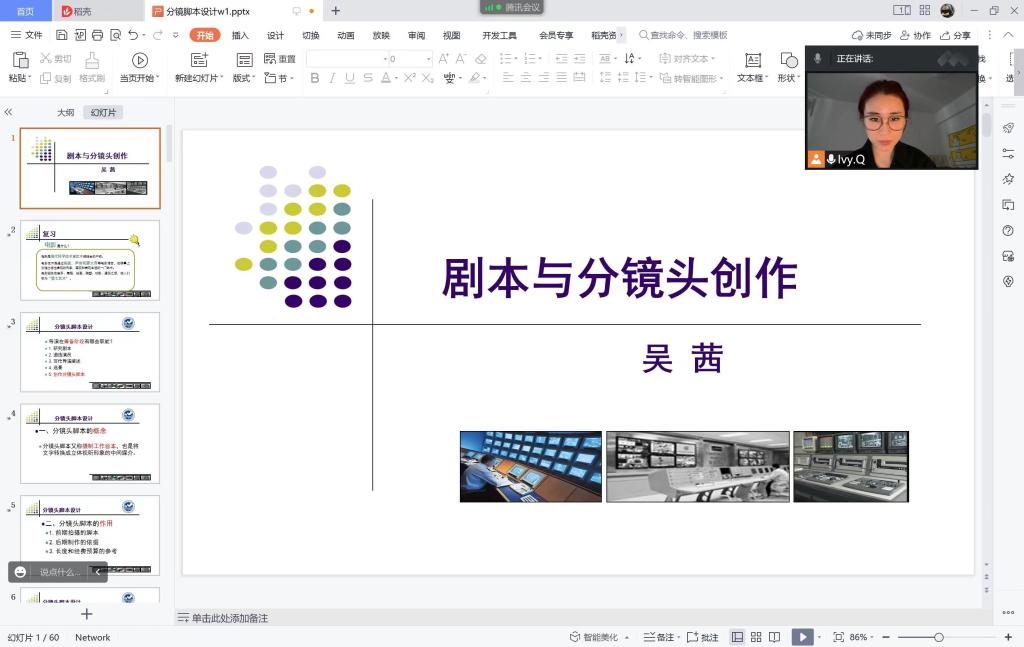Click the 当页开始 play-from-current icon
Screen dimensions: 1024x647
(x=140, y=60)
